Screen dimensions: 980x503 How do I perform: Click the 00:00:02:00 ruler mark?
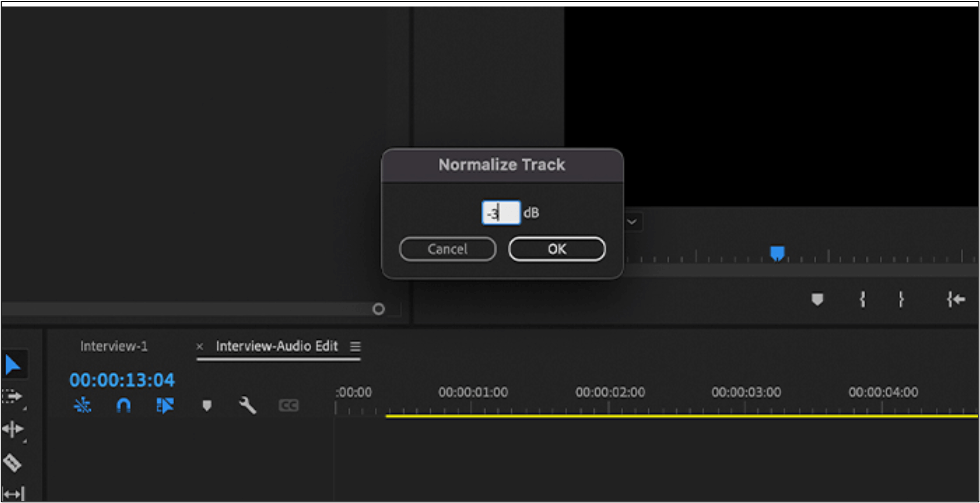(610, 392)
